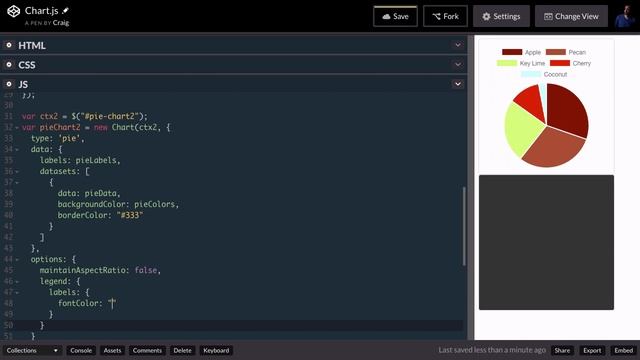Click the CSS panel title
The width and height of the screenshot is (640, 360).
click(x=27, y=65)
